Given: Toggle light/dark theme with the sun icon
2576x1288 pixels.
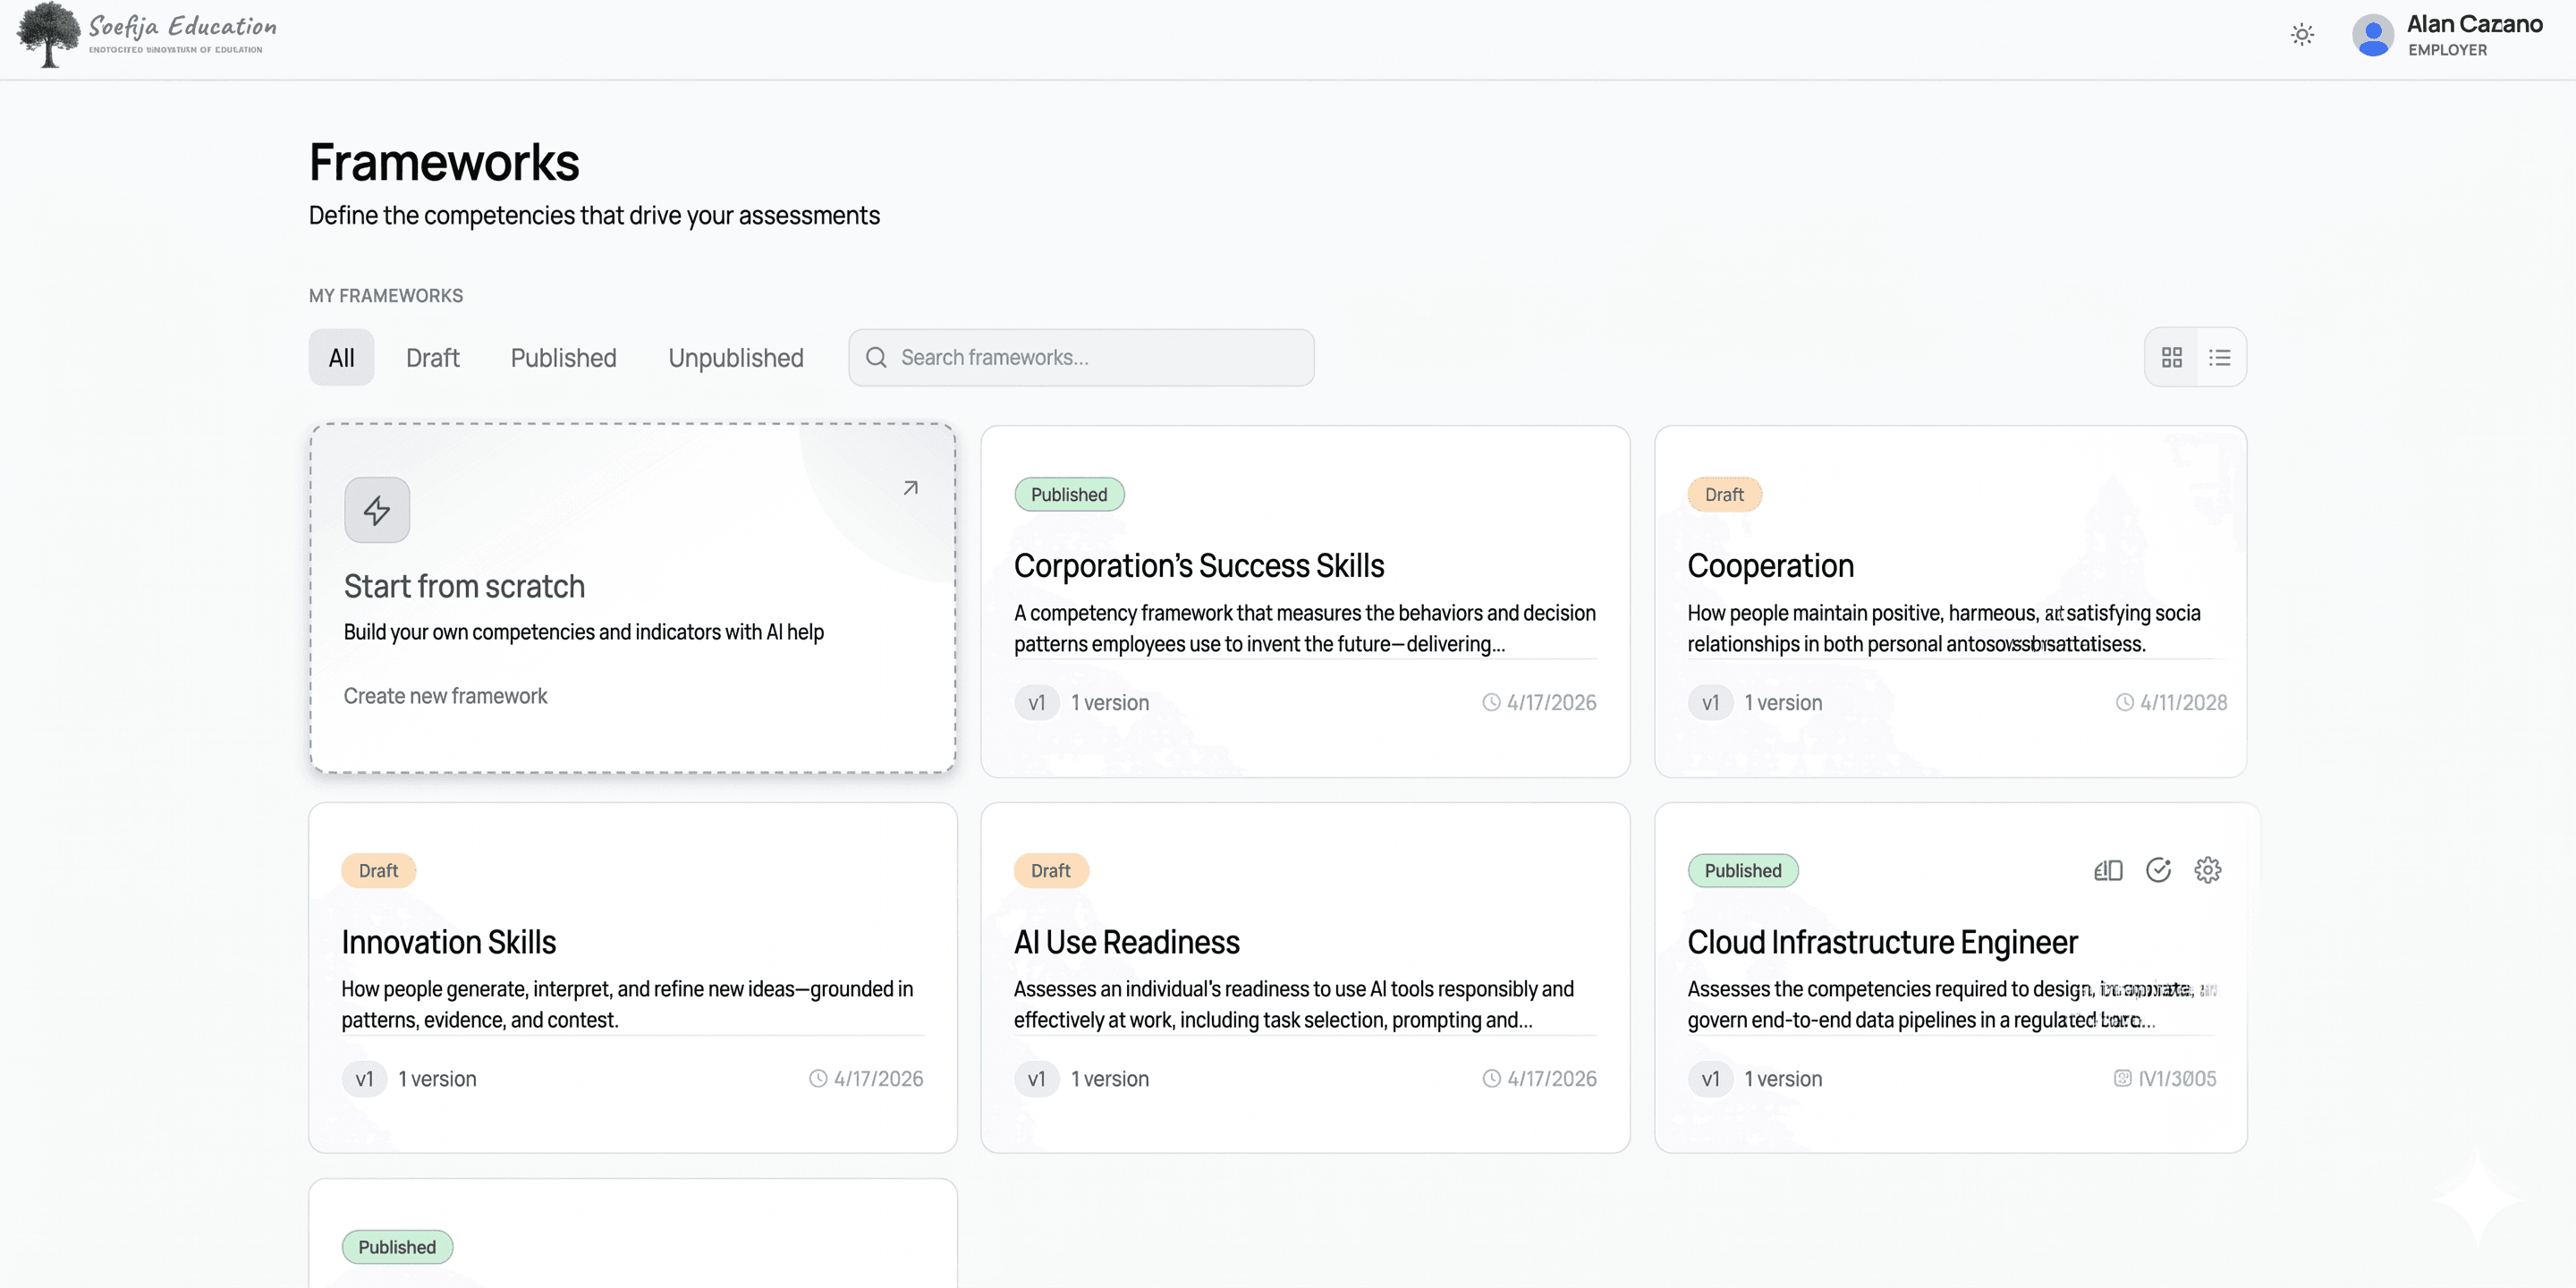Looking at the screenshot, I should [2301, 35].
